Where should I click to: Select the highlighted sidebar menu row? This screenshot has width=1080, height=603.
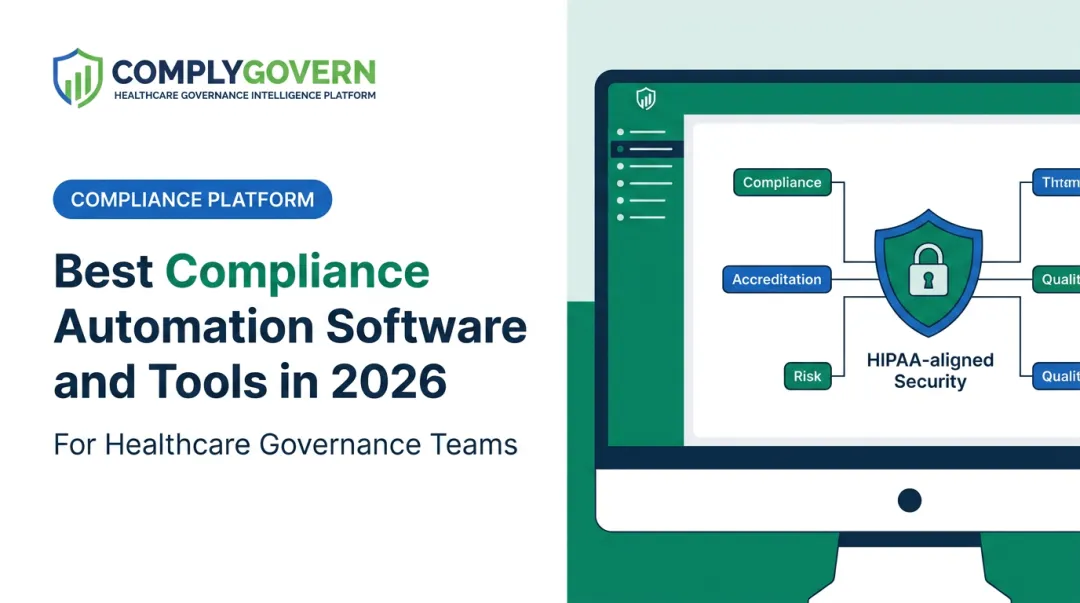(x=647, y=149)
